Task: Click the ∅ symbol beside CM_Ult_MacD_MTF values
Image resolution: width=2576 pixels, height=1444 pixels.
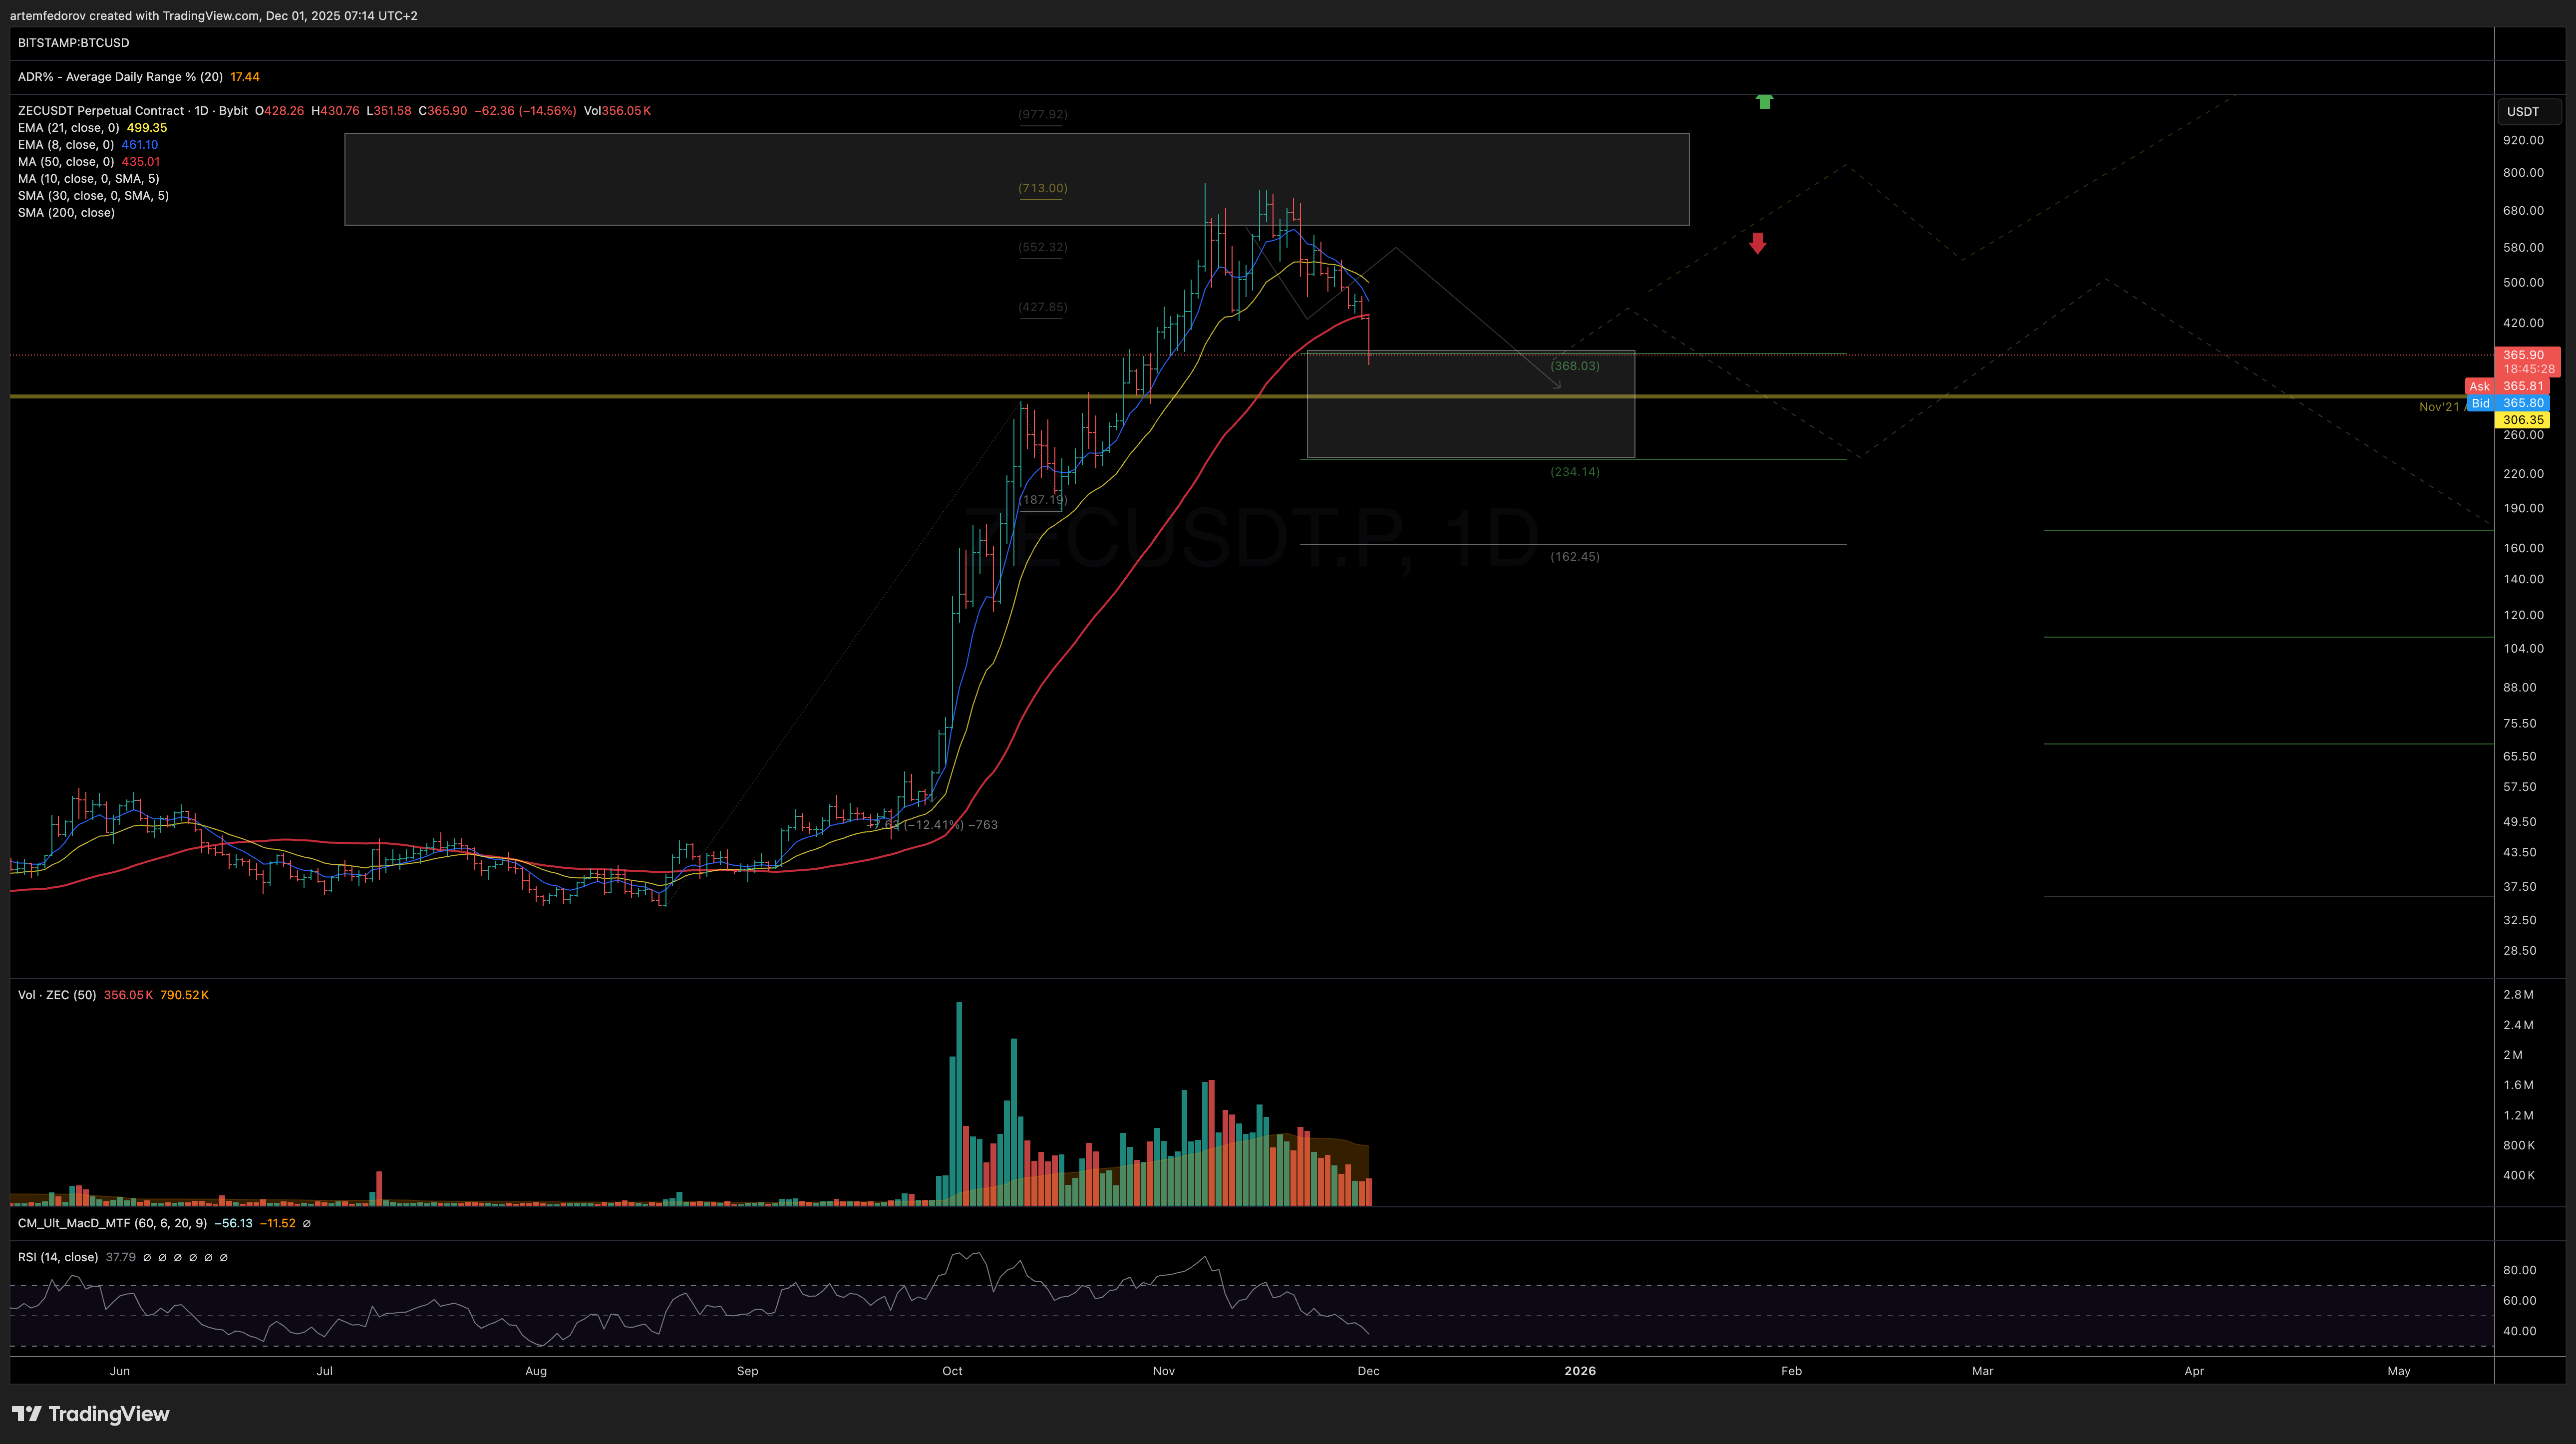Action: (x=306, y=1223)
